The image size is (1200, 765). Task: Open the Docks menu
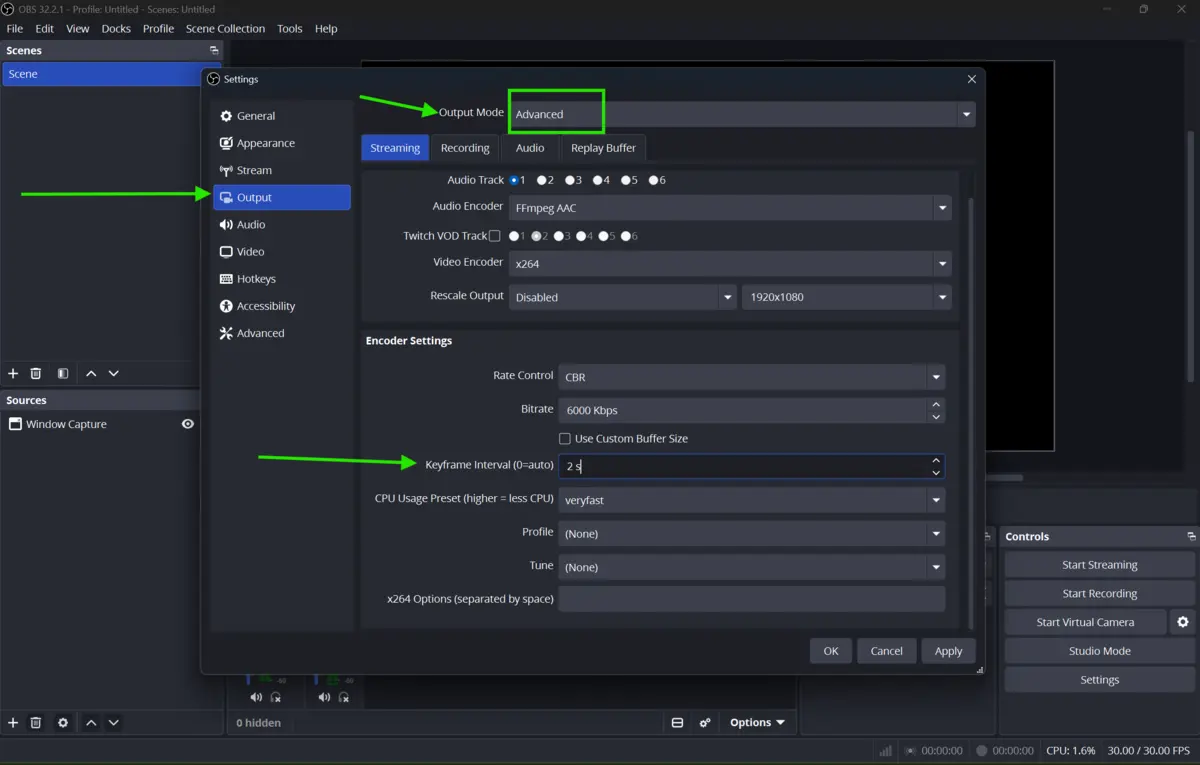tap(116, 28)
